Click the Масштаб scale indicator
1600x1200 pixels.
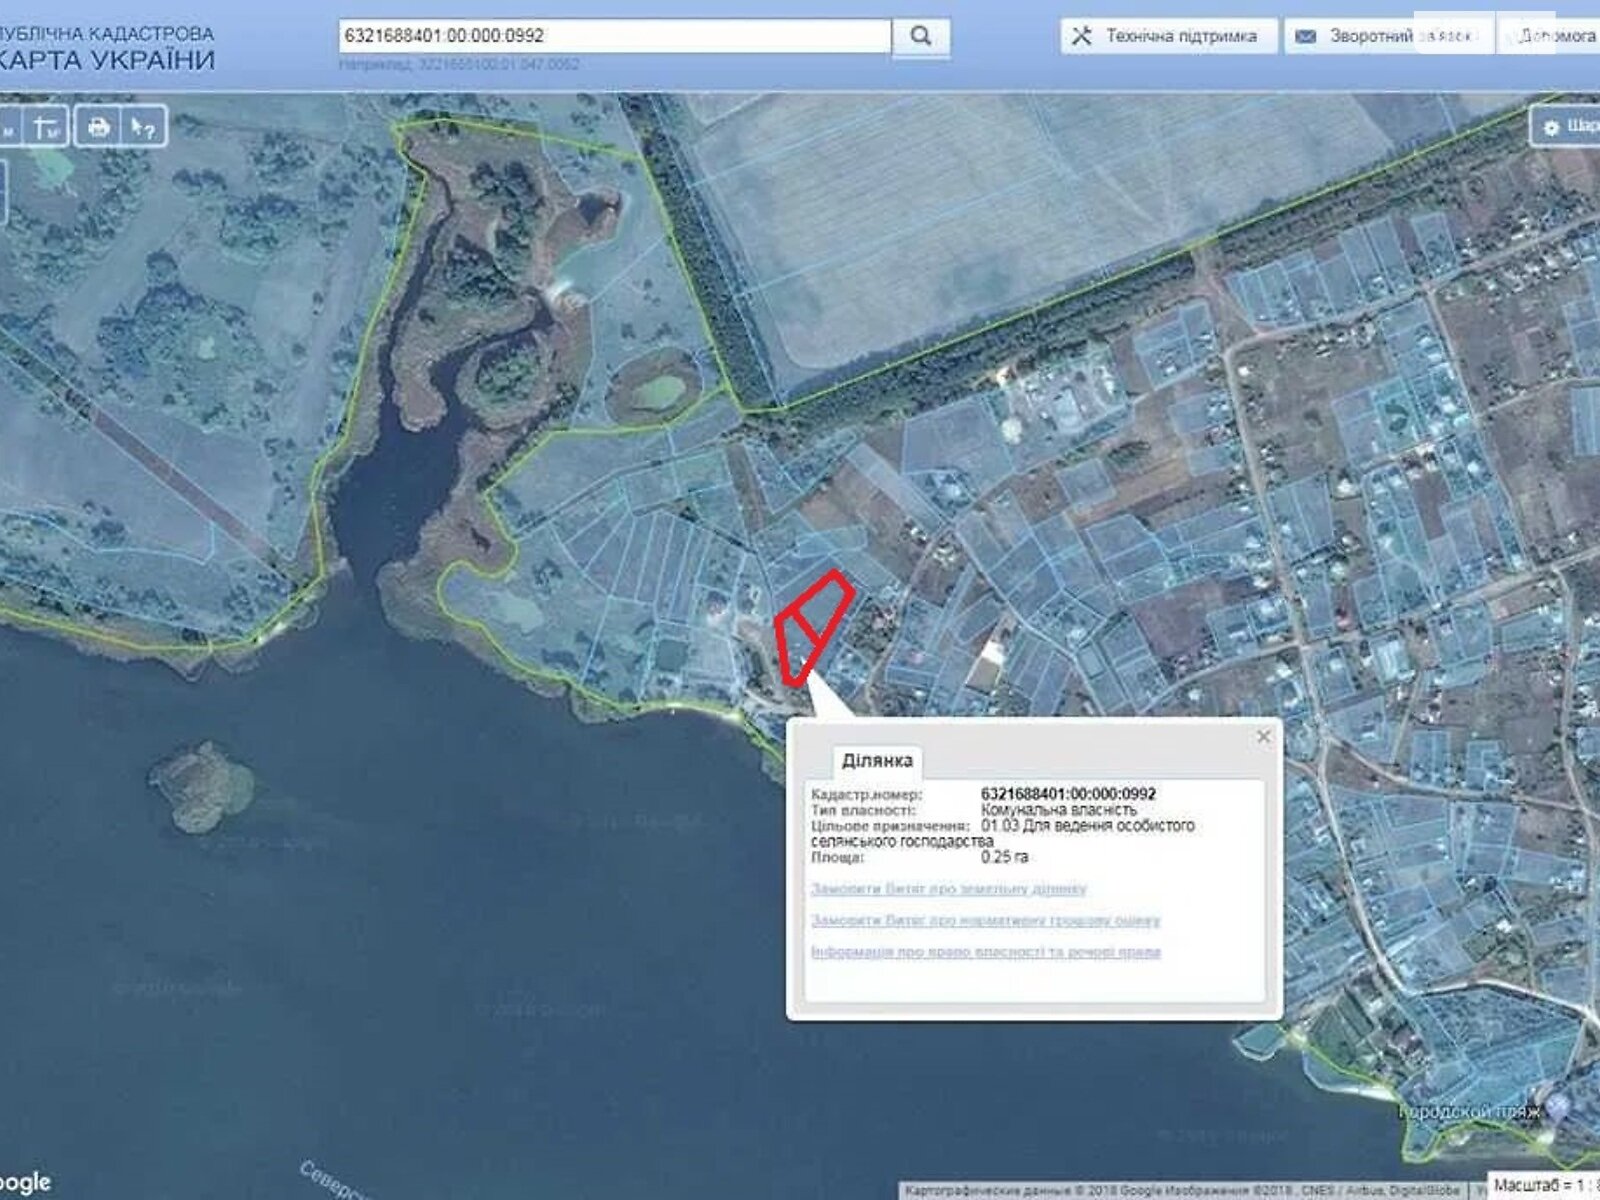point(1544,1184)
